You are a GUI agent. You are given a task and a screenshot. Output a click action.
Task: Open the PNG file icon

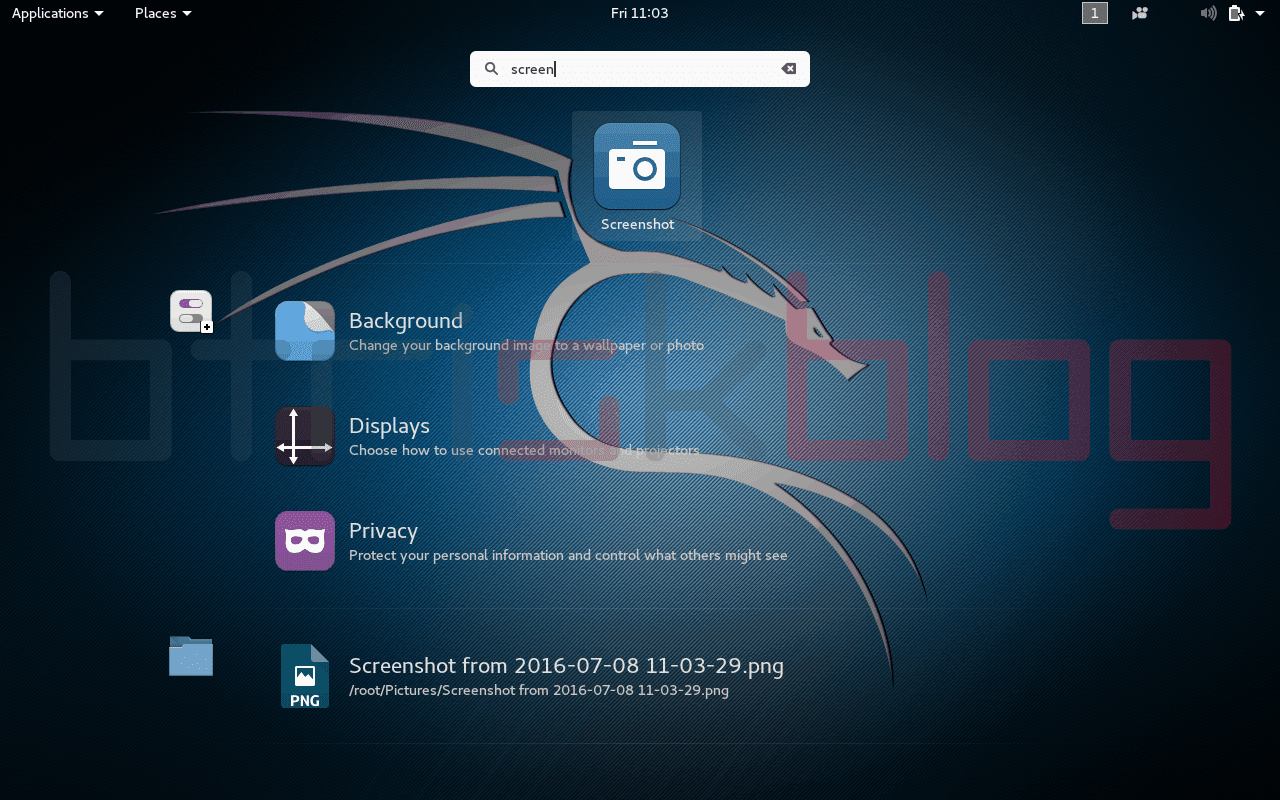(x=305, y=676)
